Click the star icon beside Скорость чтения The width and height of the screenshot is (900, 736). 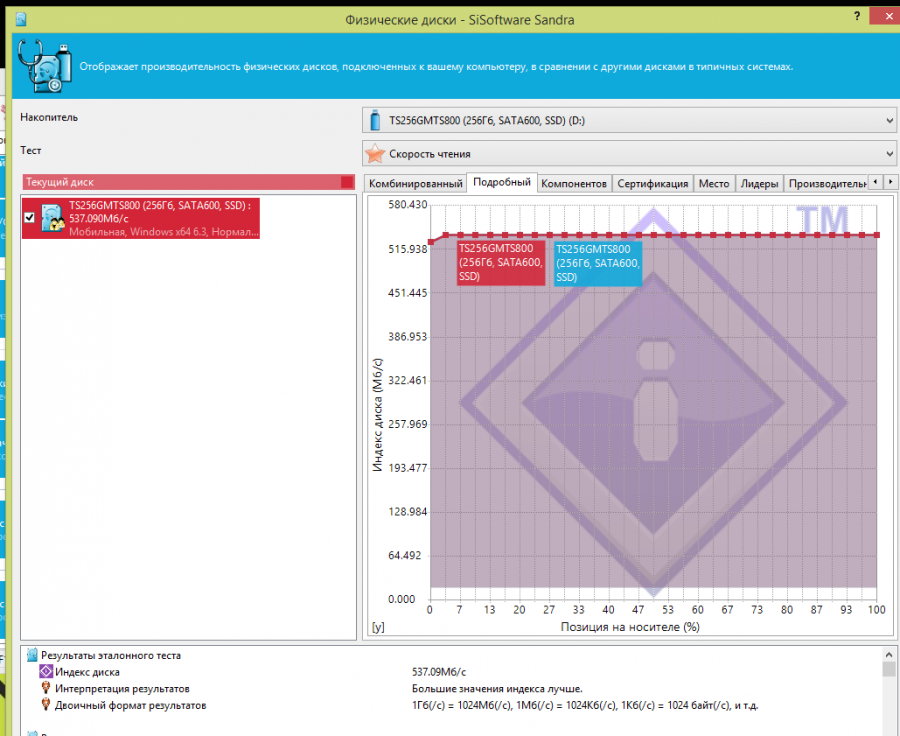tap(374, 154)
